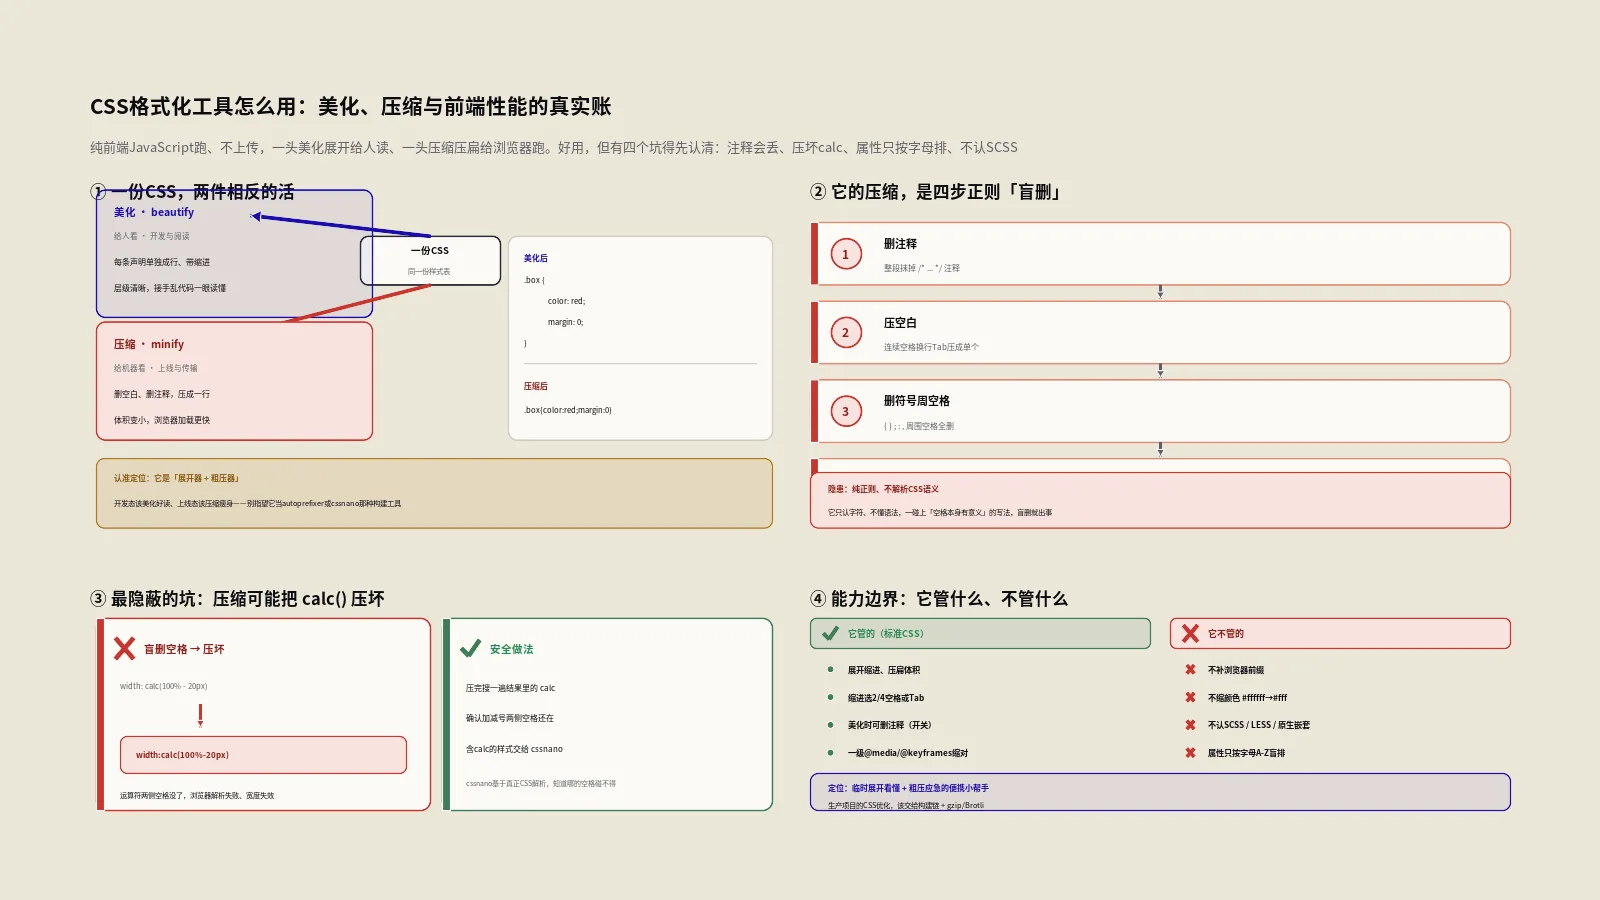Viewport: 1600px width, 900px height.
Task: Click the heading 压缩 · minify
Action: (149, 344)
